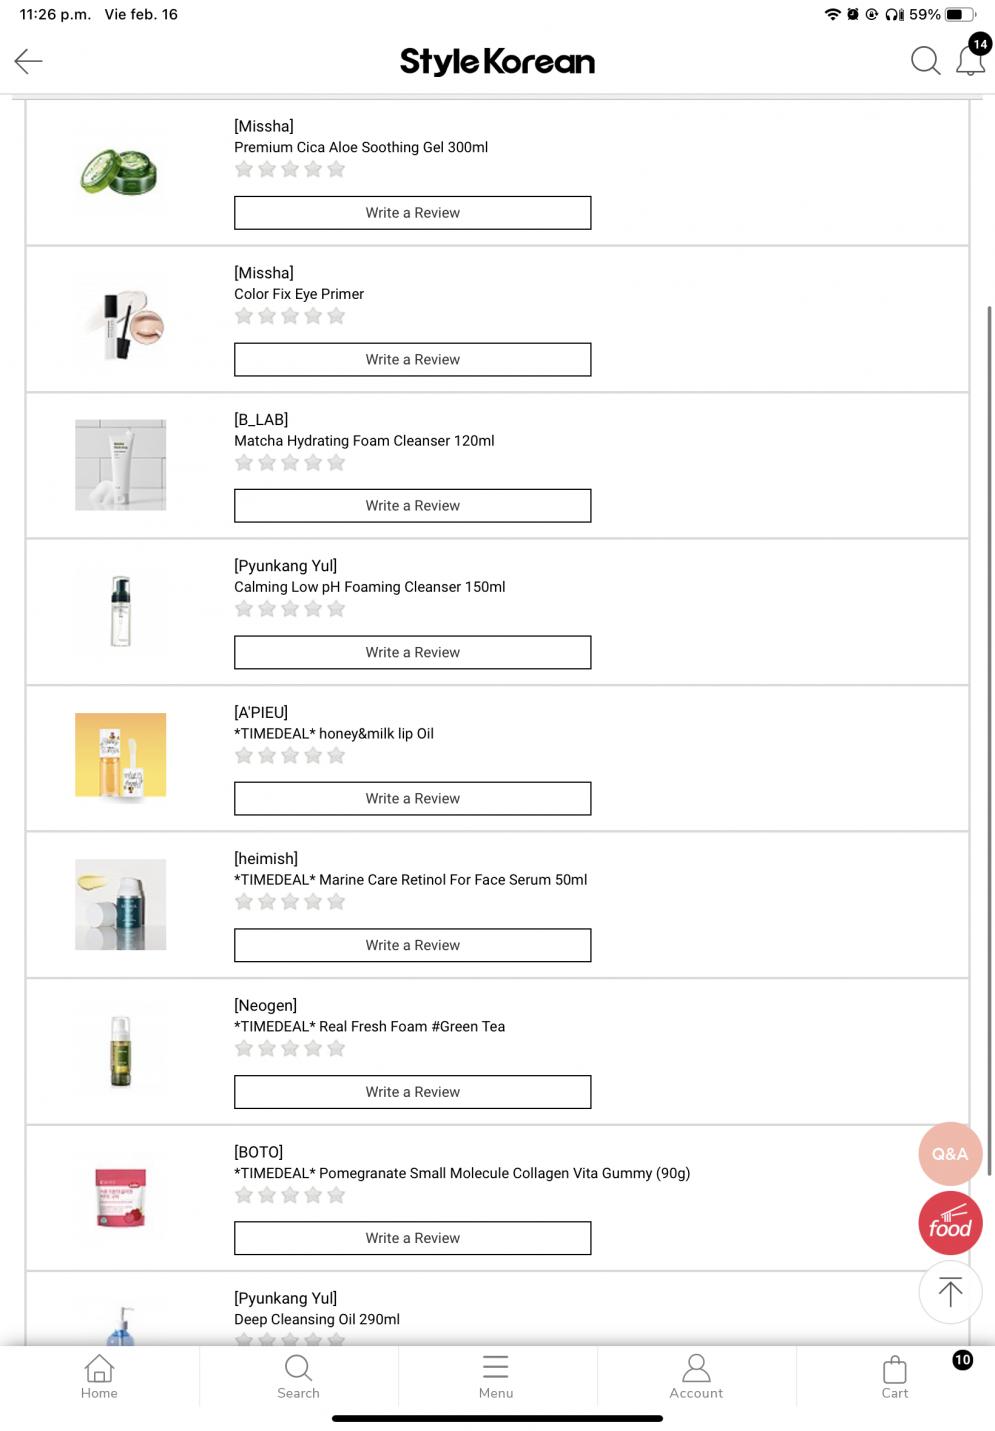Image resolution: width=995 pixels, height=1431 pixels.
Task: Tap the StyleKorean logo
Action: (497, 62)
